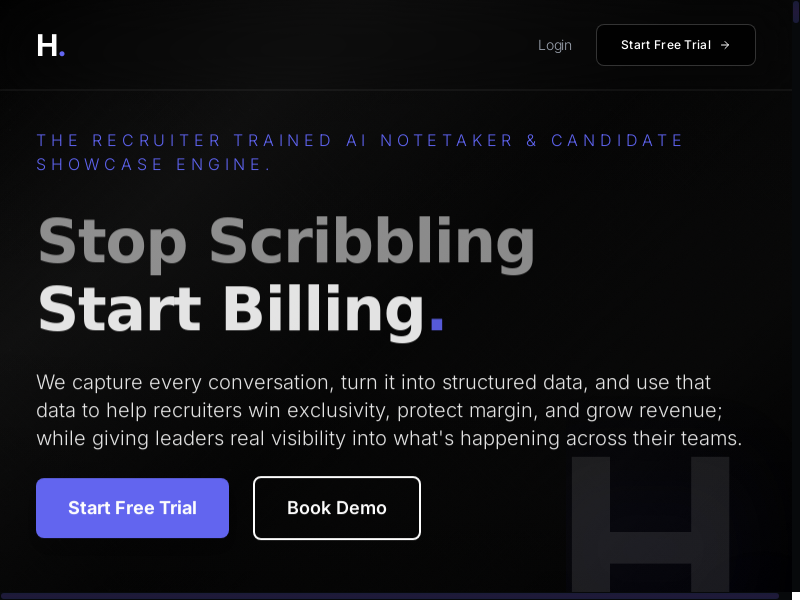Click the purple period after "Start Billing"

tap(436, 325)
